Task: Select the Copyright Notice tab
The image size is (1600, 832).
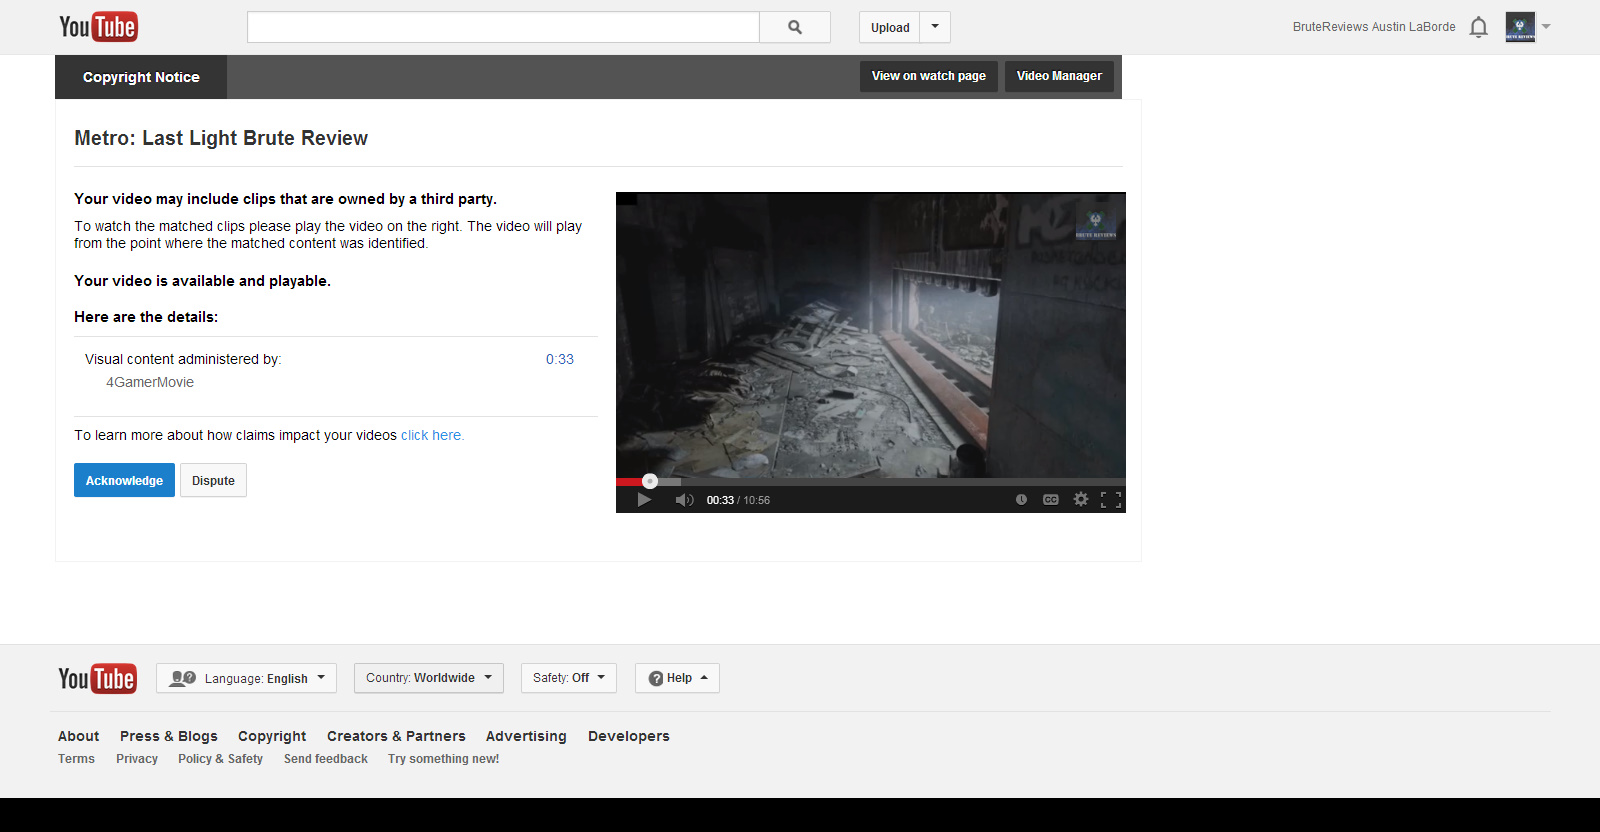Action: 141,77
